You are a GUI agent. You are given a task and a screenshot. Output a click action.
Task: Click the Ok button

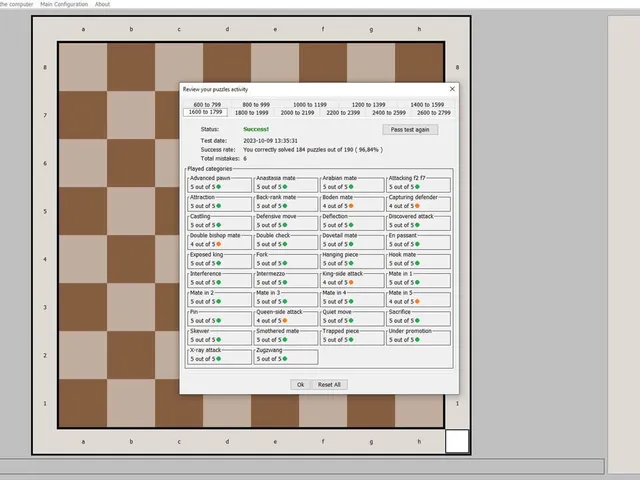[x=300, y=384]
